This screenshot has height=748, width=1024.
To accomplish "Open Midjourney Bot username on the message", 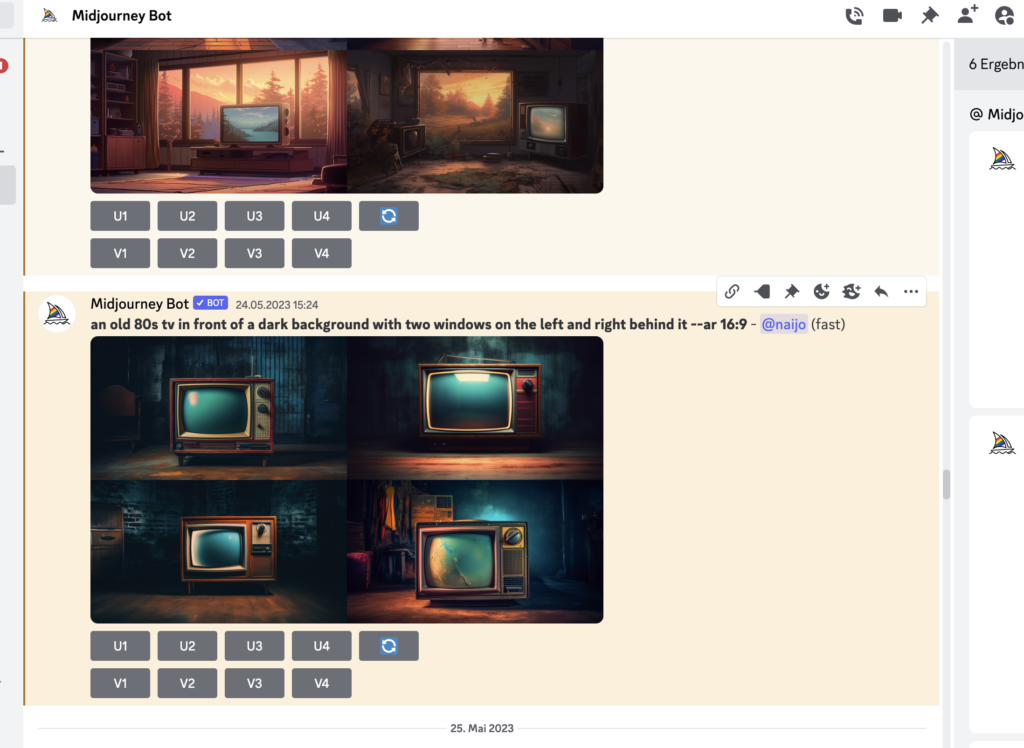I will (139, 304).
